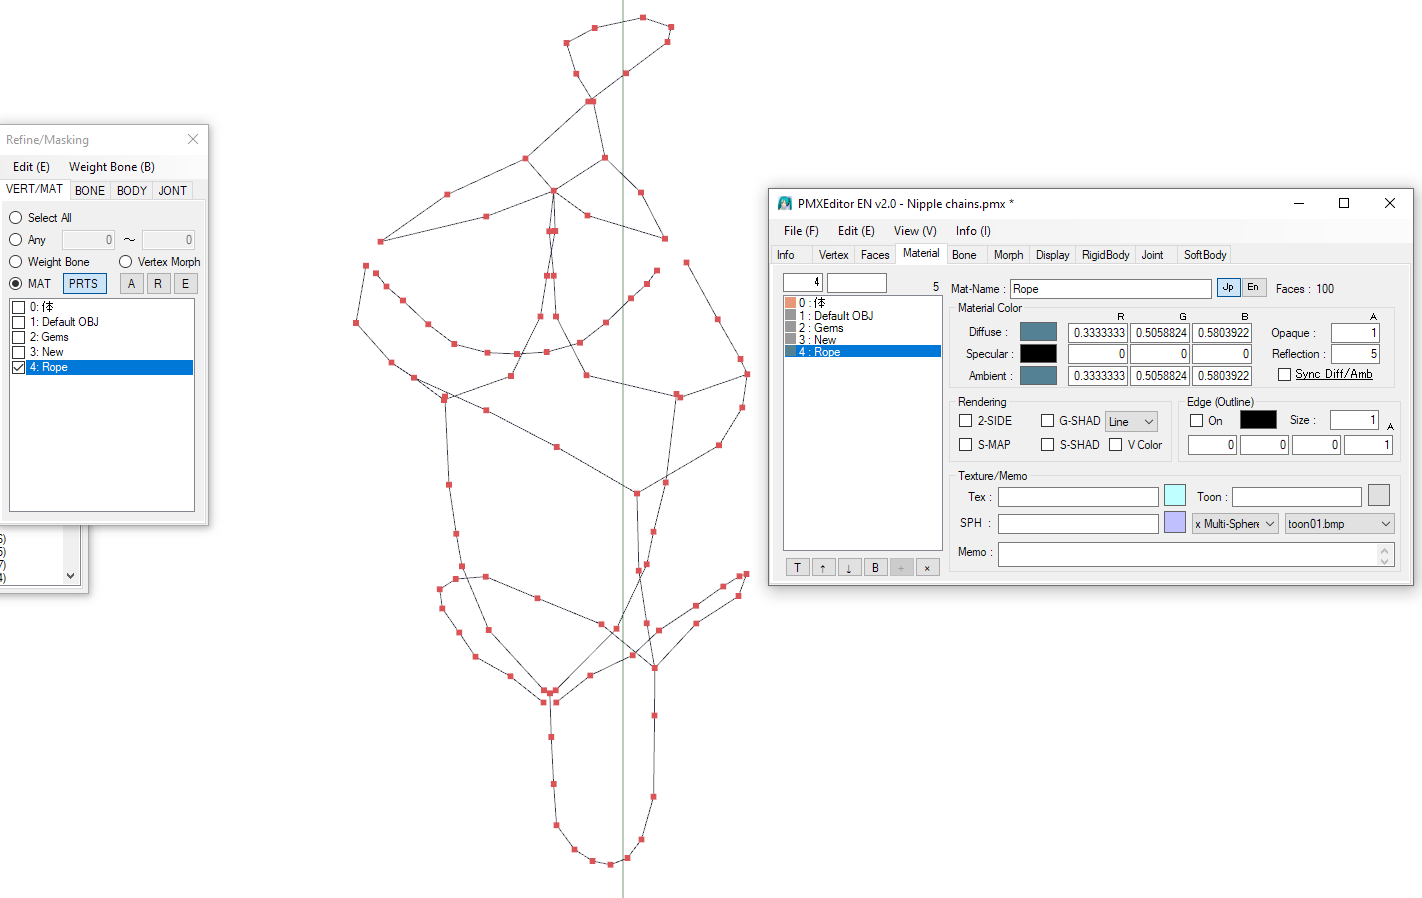Check the Sync Diff/Amb checkbox

[x=1285, y=374]
